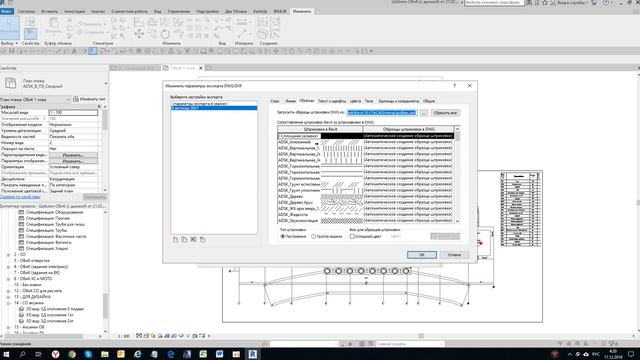Open the Системы ribbon tab

tap(27, 11)
